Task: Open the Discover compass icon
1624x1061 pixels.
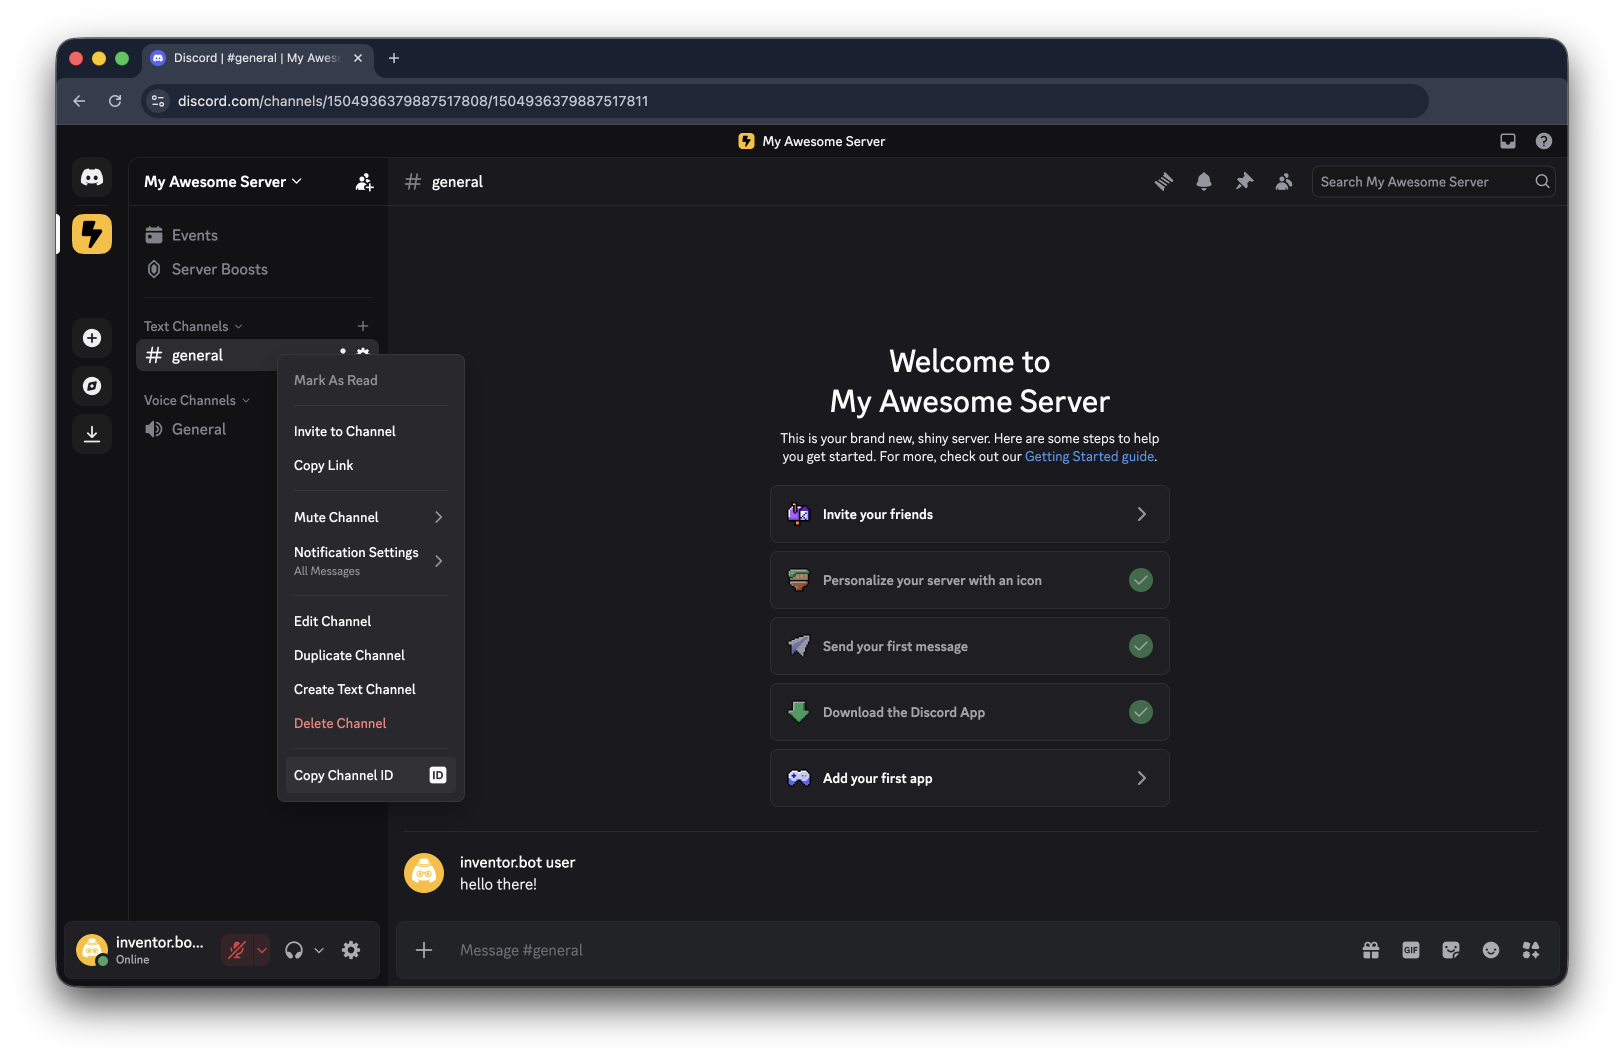Action: click(92, 386)
